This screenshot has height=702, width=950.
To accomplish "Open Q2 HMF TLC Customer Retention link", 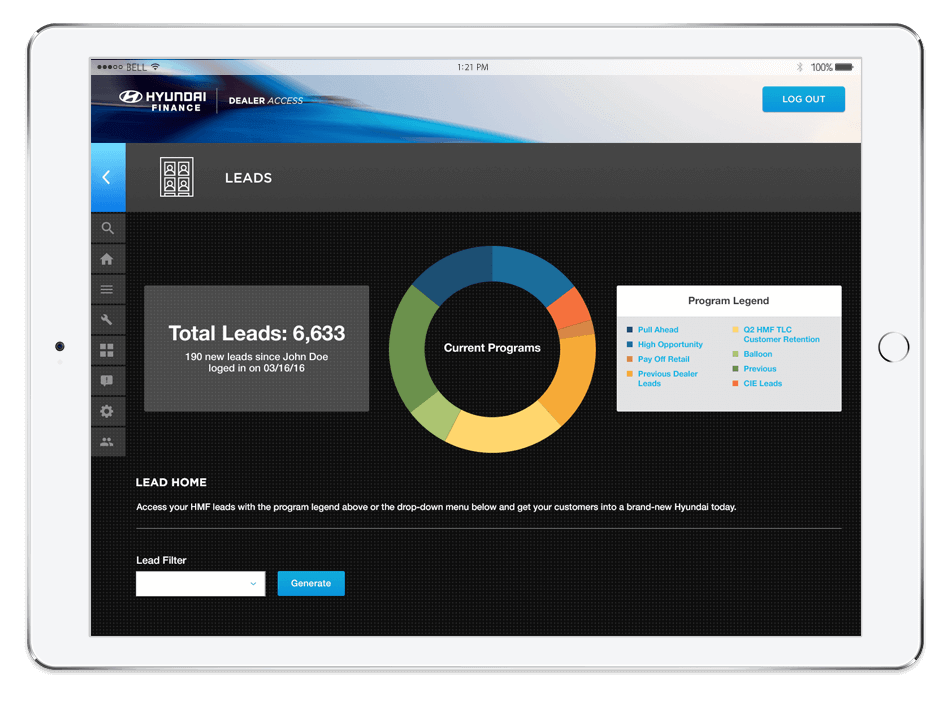I will click(781, 334).
